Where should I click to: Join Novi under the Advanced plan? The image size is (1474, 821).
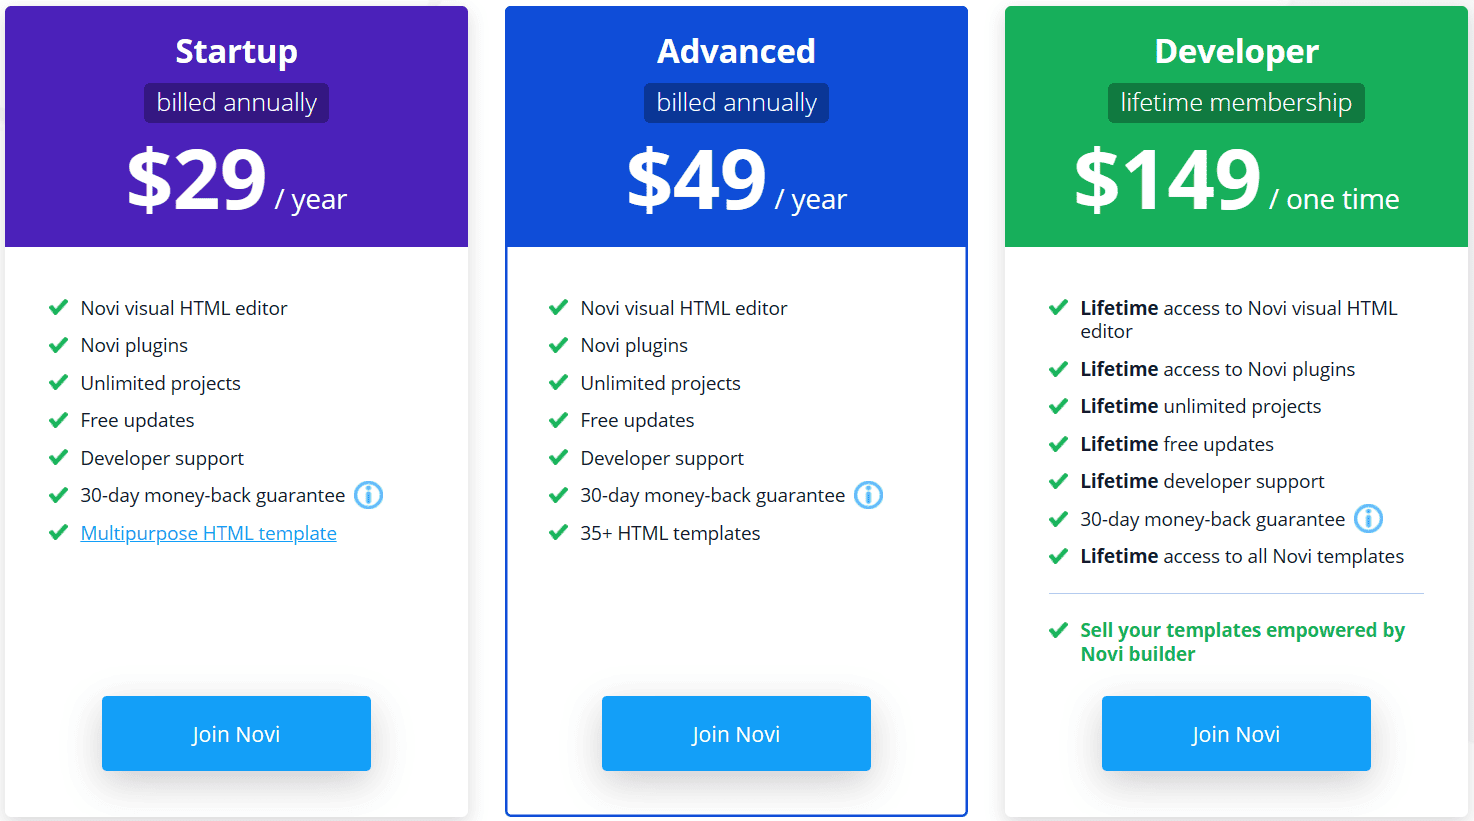coord(736,733)
